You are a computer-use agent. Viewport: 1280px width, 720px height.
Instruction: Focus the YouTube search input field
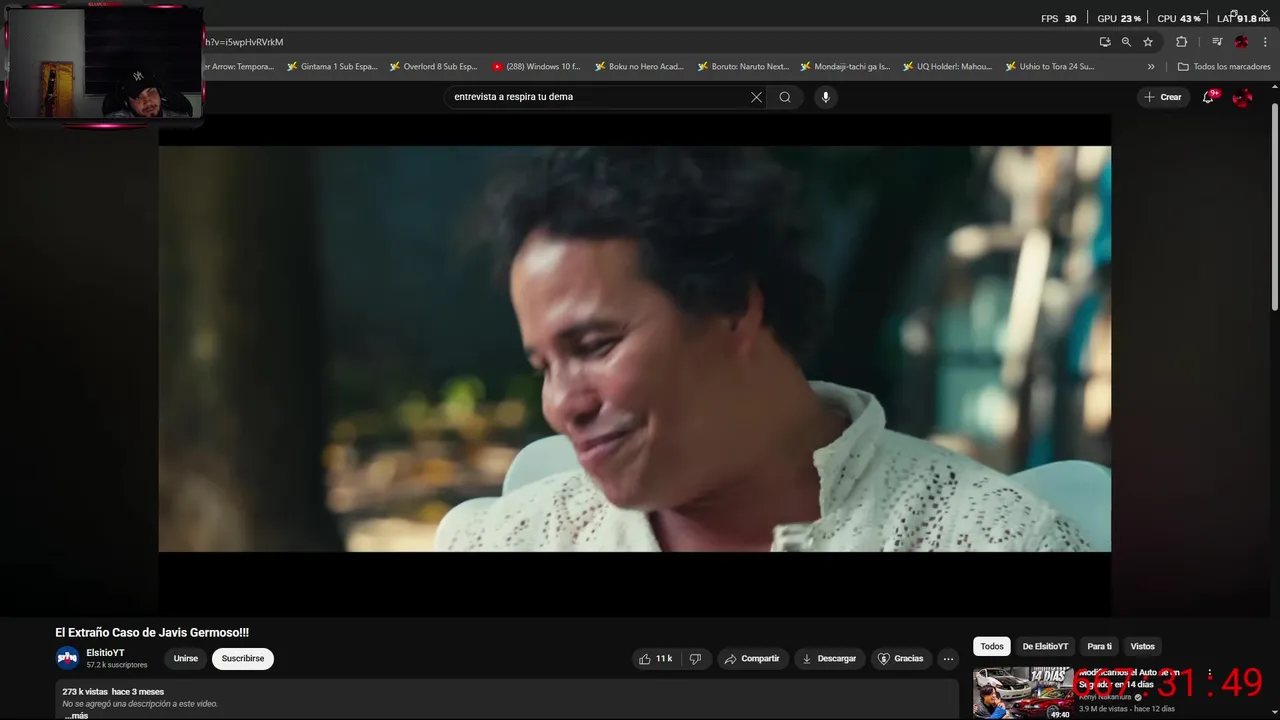(x=598, y=97)
